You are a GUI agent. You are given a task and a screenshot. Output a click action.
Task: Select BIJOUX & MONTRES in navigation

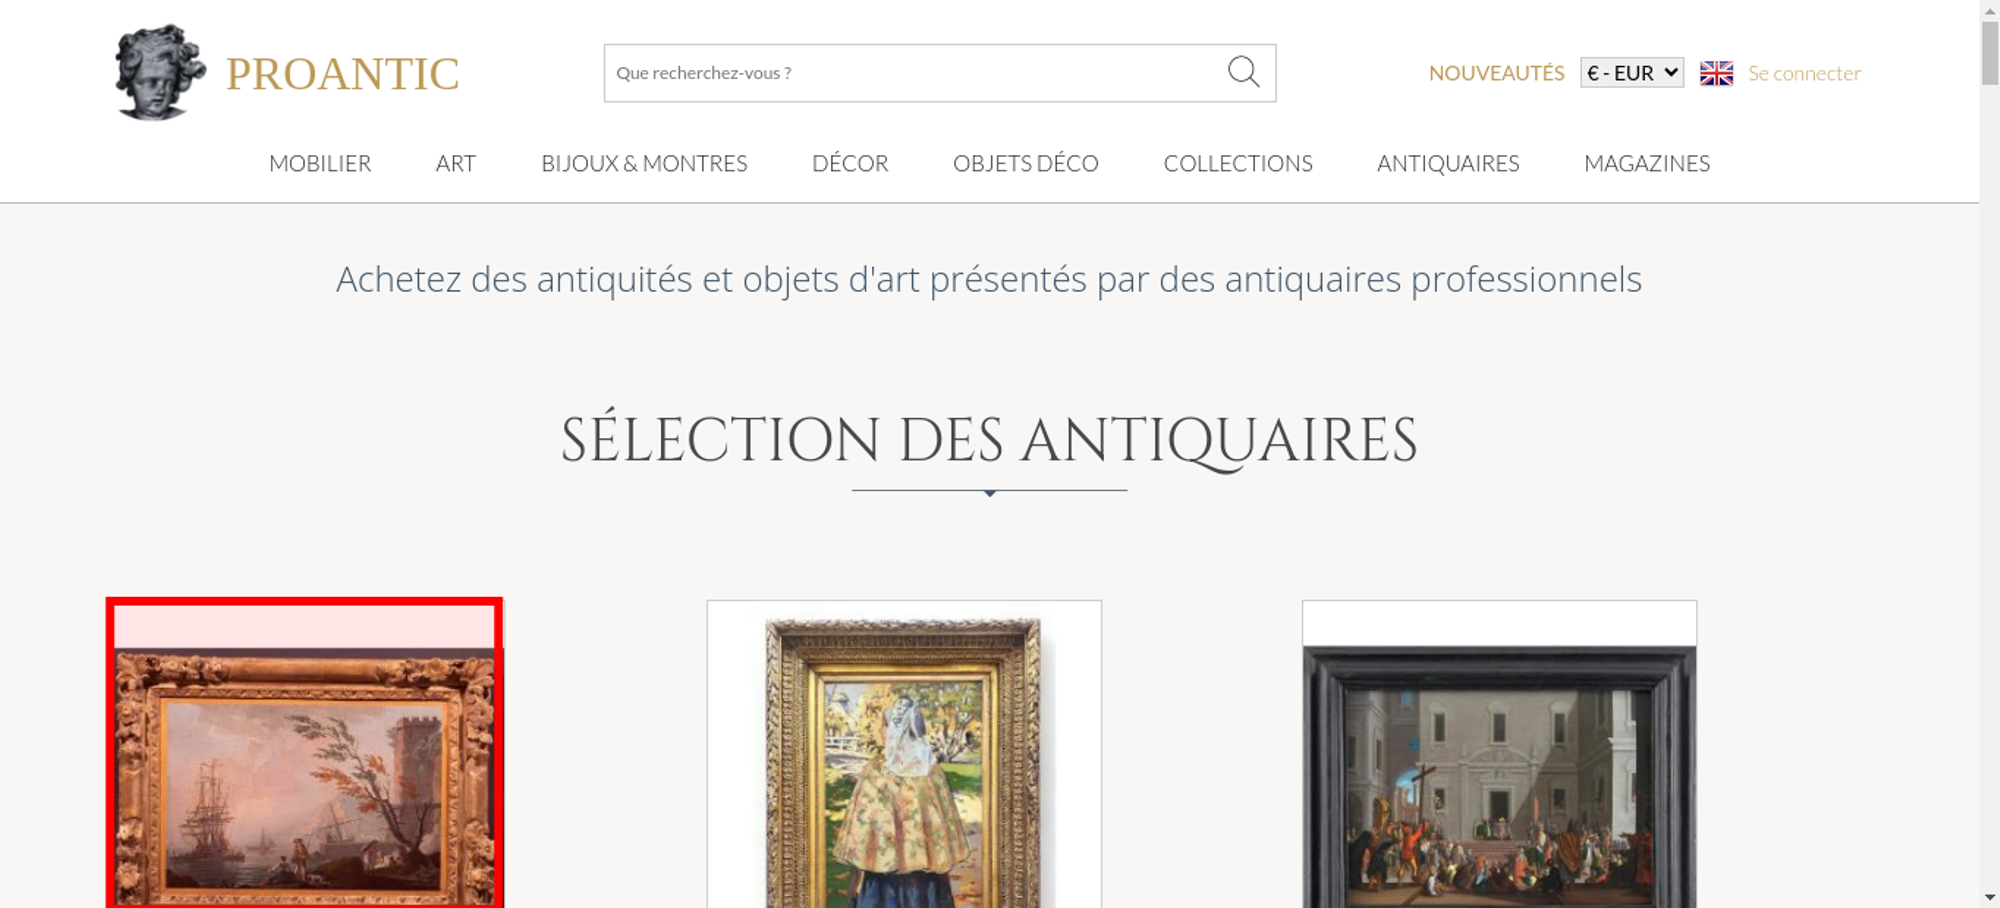click(x=644, y=163)
